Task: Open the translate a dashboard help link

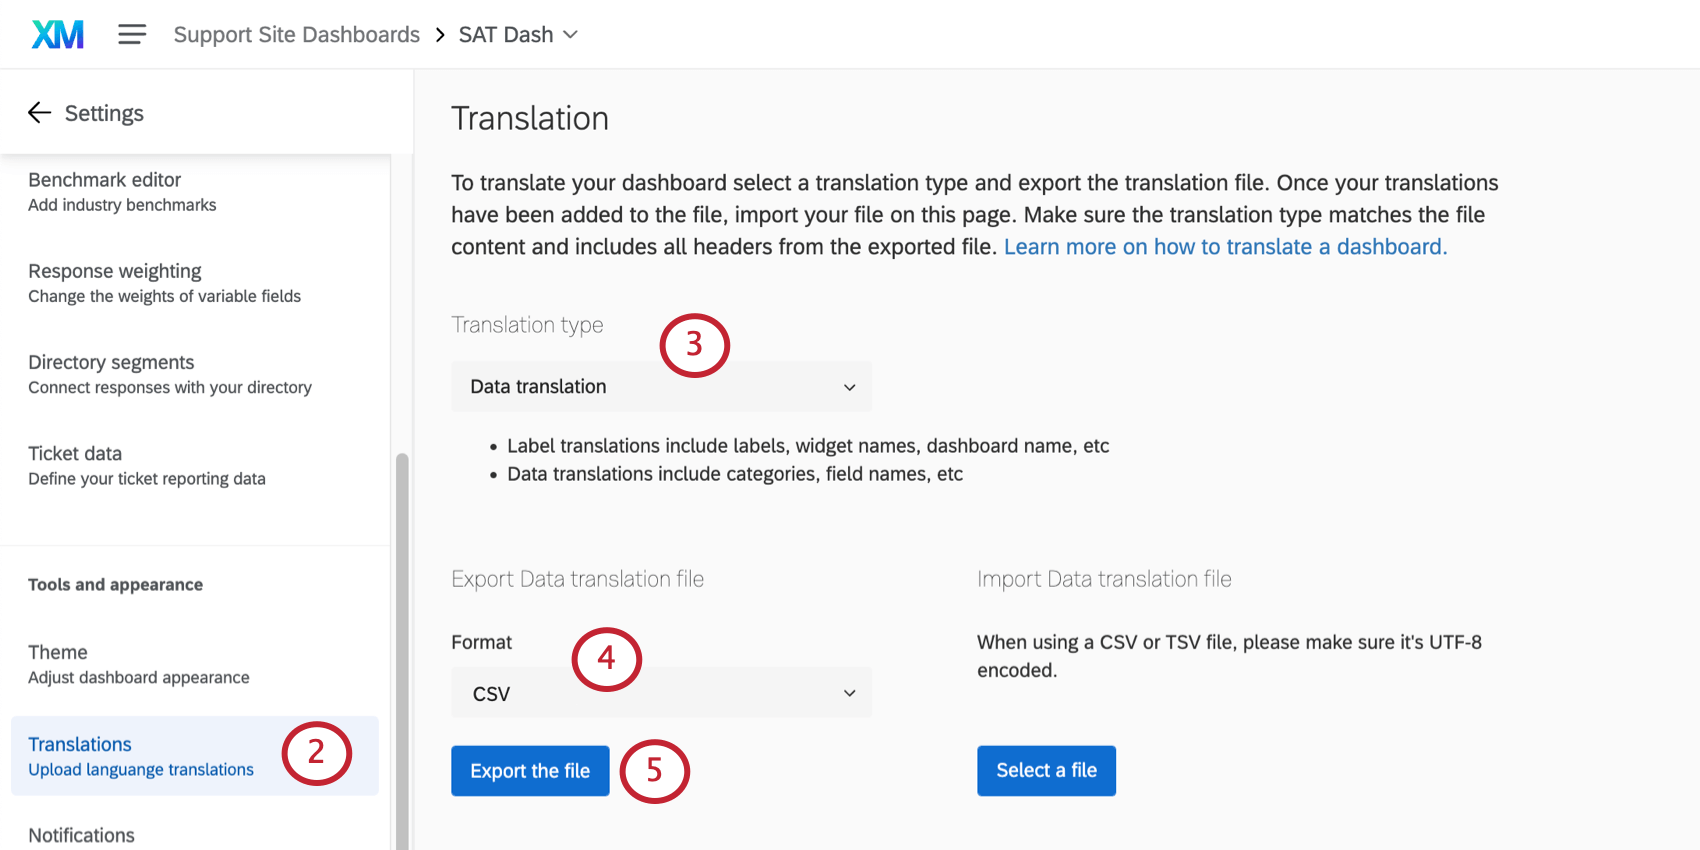Action: [x=1225, y=247]
